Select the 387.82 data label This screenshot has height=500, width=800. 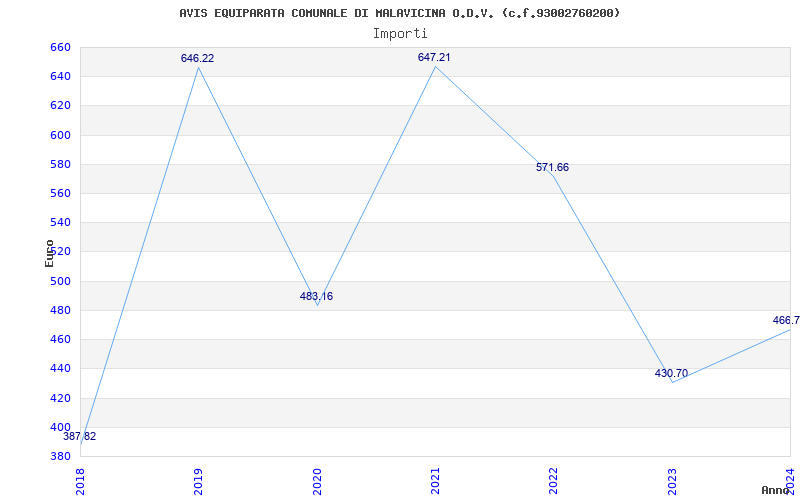(80, 437)
